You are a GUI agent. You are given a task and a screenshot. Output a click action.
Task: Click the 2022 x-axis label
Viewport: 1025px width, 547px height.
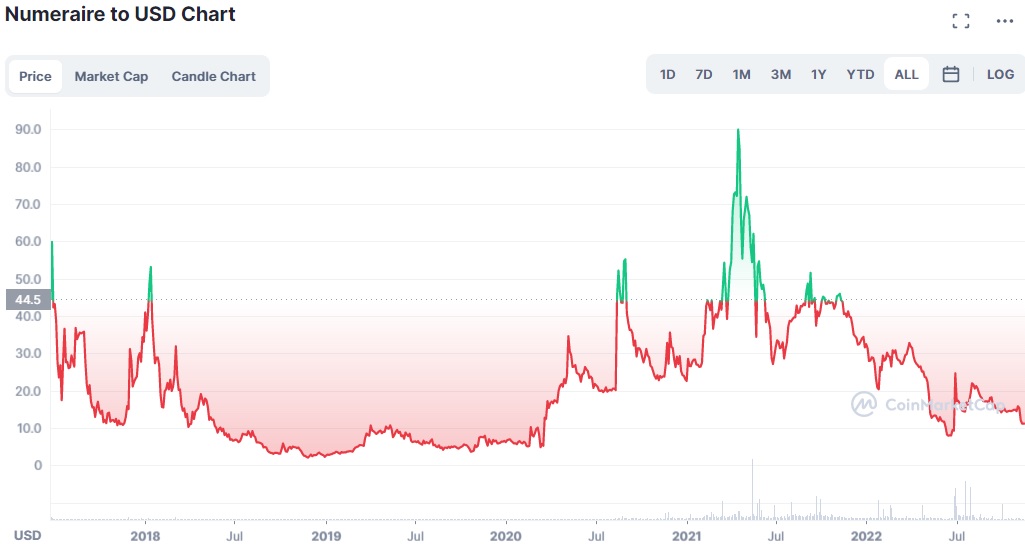pos(866,536)
